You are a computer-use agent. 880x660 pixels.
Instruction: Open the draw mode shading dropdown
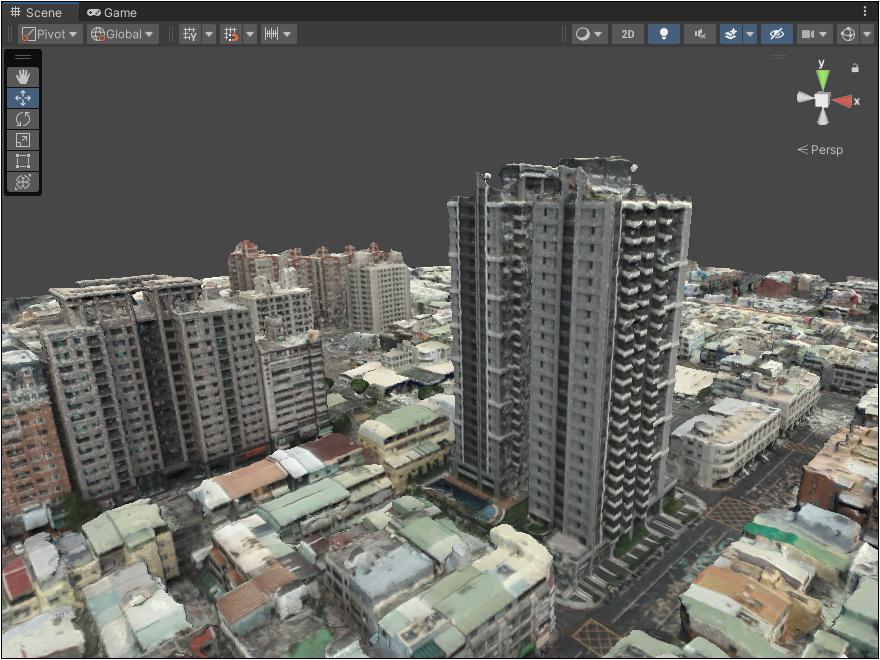[589, 34]
